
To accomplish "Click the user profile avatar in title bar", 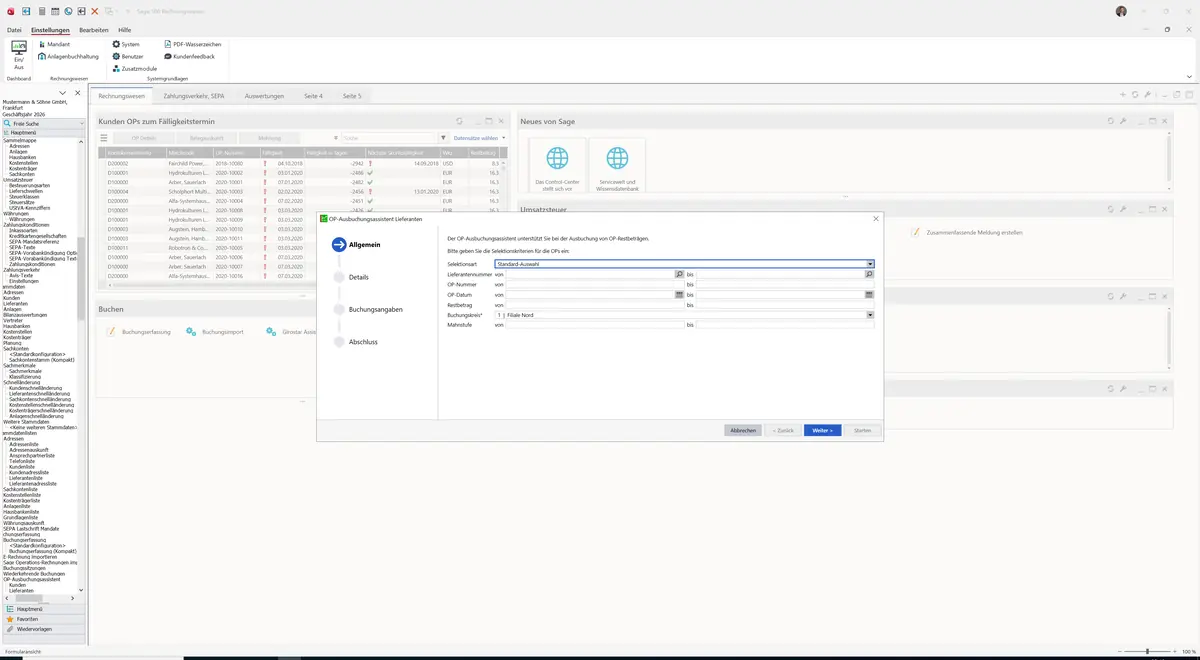I will (x=1121, y=11).
